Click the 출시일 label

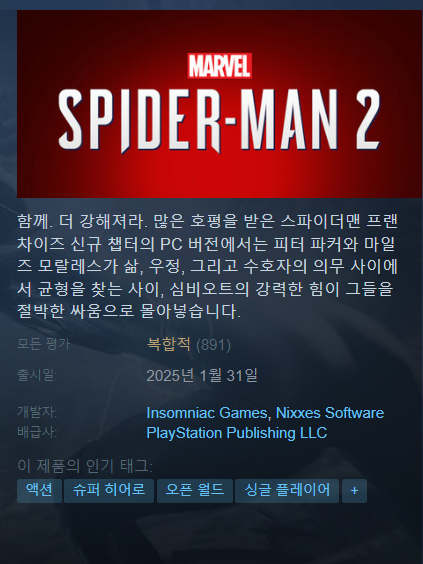click(x=37, y=375)
